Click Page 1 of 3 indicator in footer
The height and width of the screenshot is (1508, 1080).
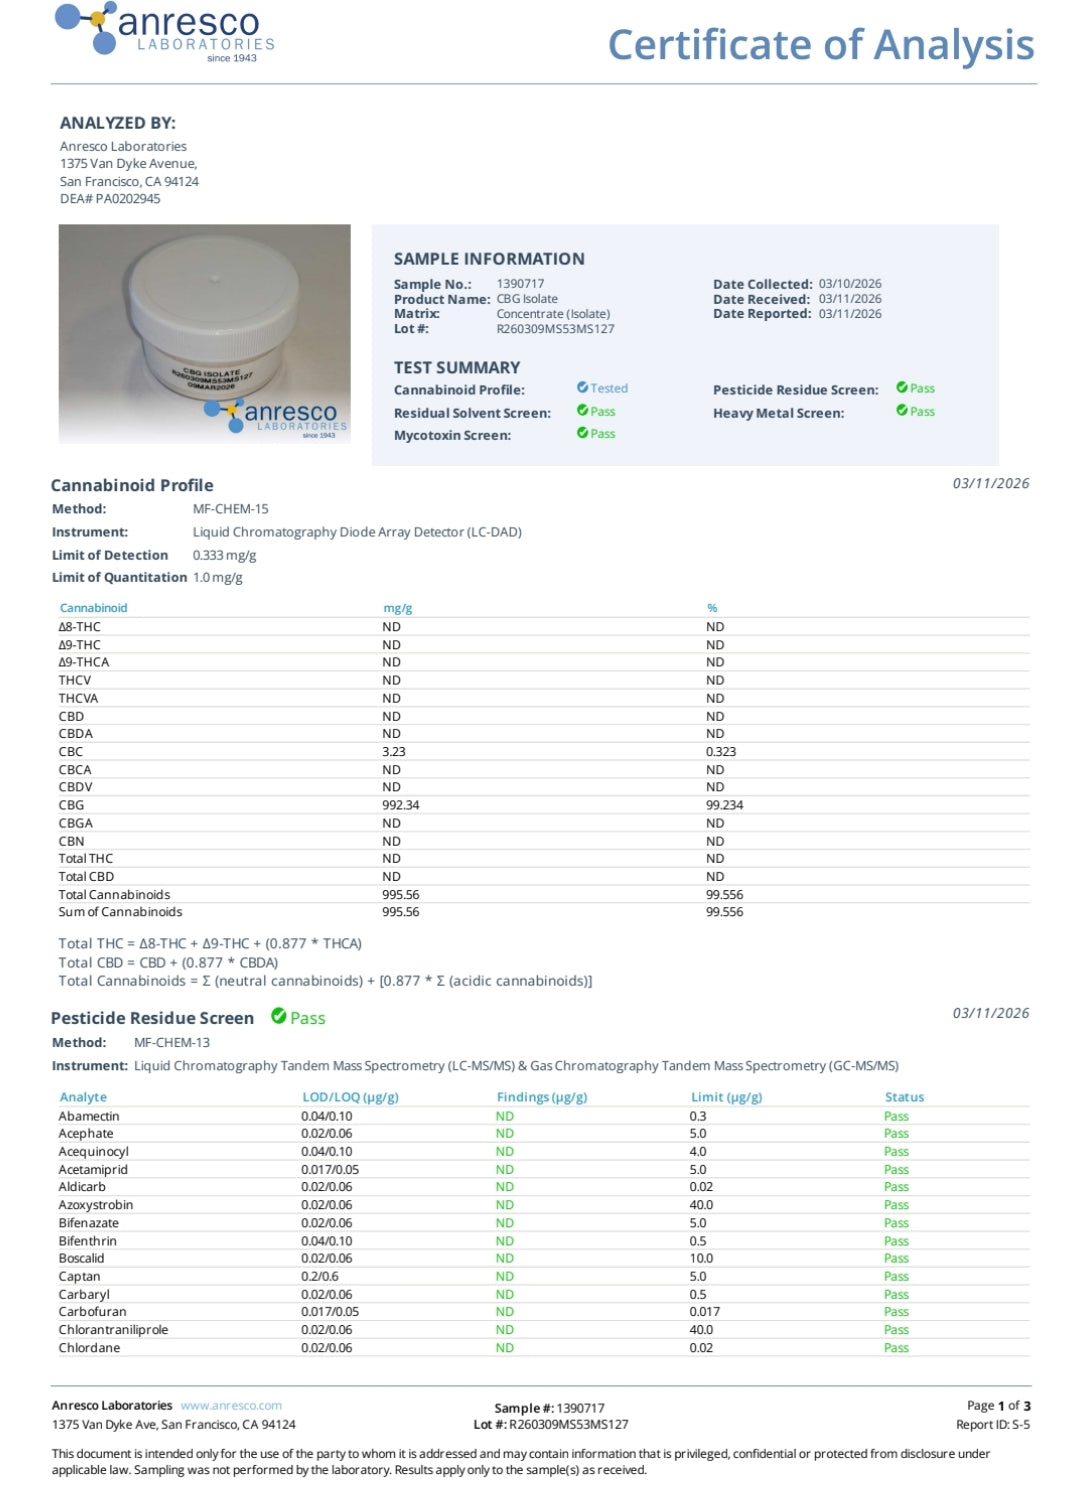click(x=999, y=1405)
